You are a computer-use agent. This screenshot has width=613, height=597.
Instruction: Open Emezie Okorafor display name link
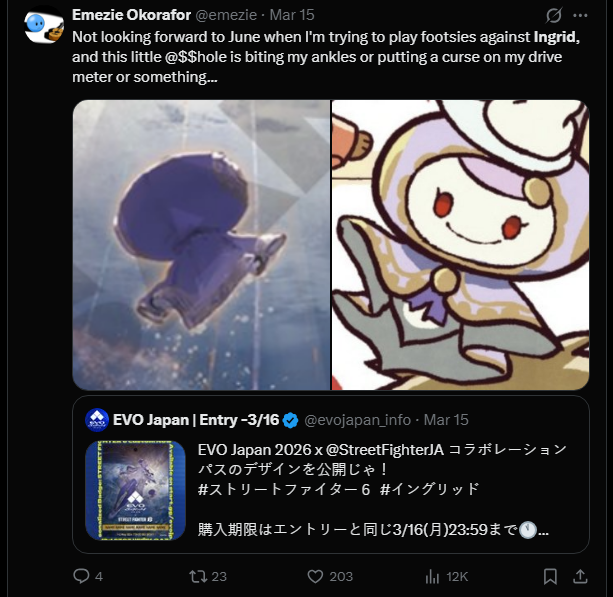[131, 15]
